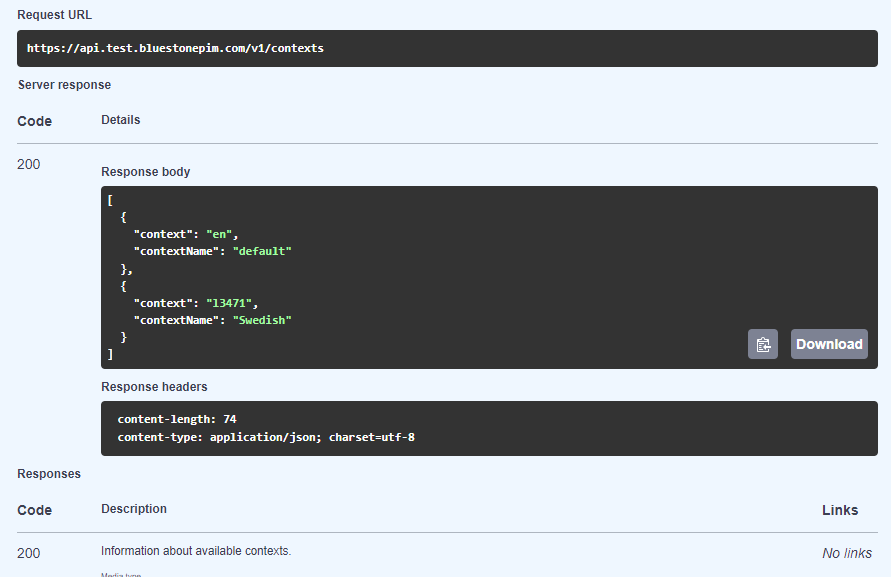
Task: Click the Response body label
Action: (145, 172)
